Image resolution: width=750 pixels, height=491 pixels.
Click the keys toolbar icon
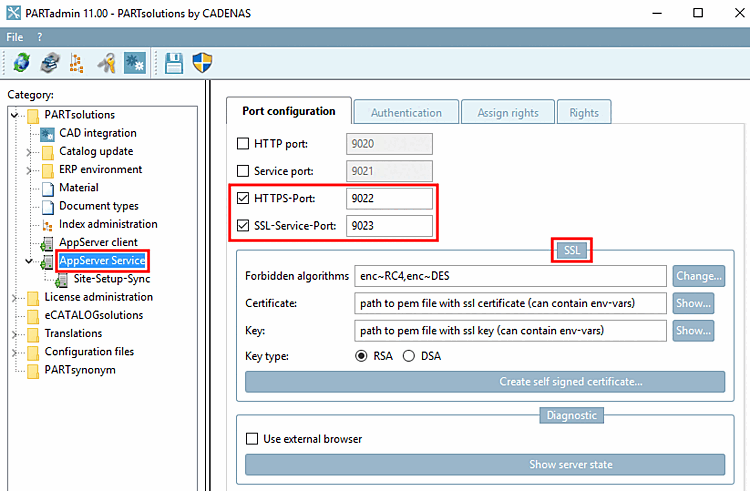[x=107, y=63]
